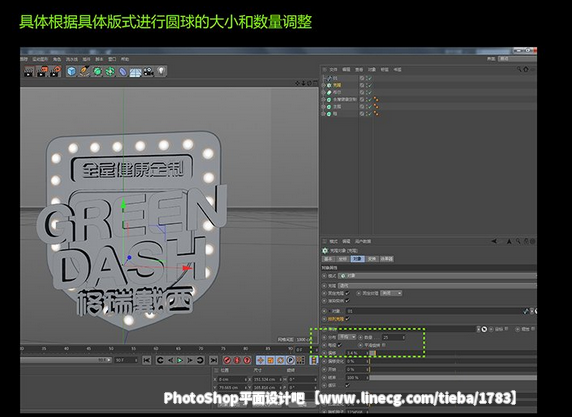Toggle green checkmark of the 克隆 object
The height and width of the screenshot is (417, 572).
coord(370,85)
